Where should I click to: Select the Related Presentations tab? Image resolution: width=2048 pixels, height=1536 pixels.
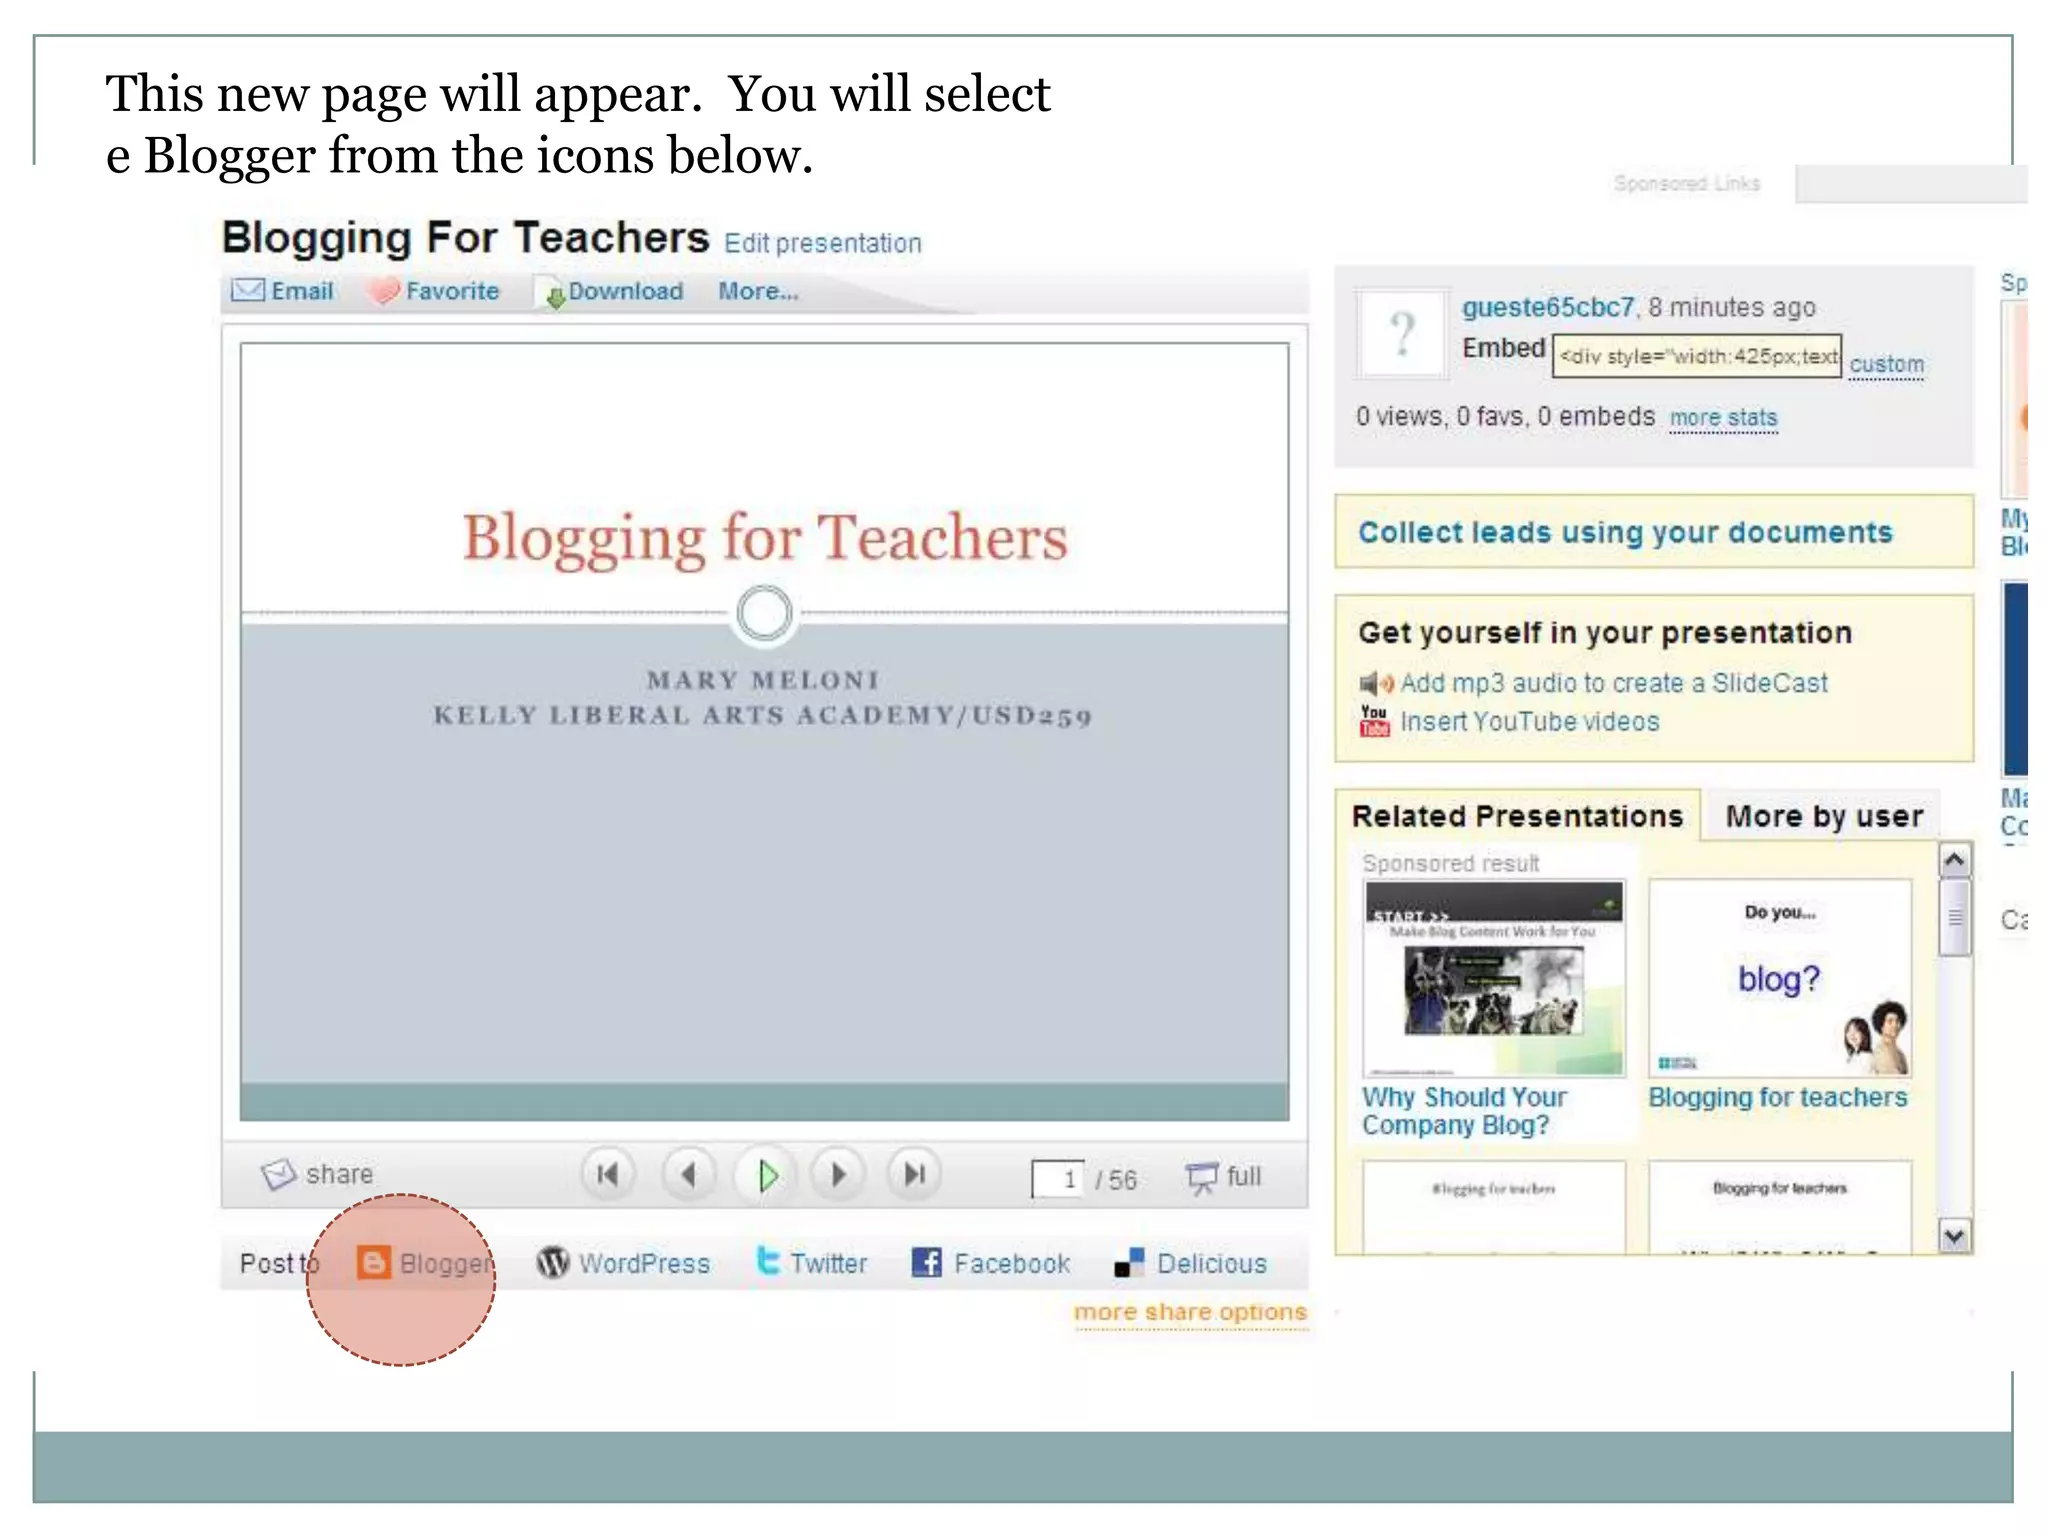[1517, 816]
